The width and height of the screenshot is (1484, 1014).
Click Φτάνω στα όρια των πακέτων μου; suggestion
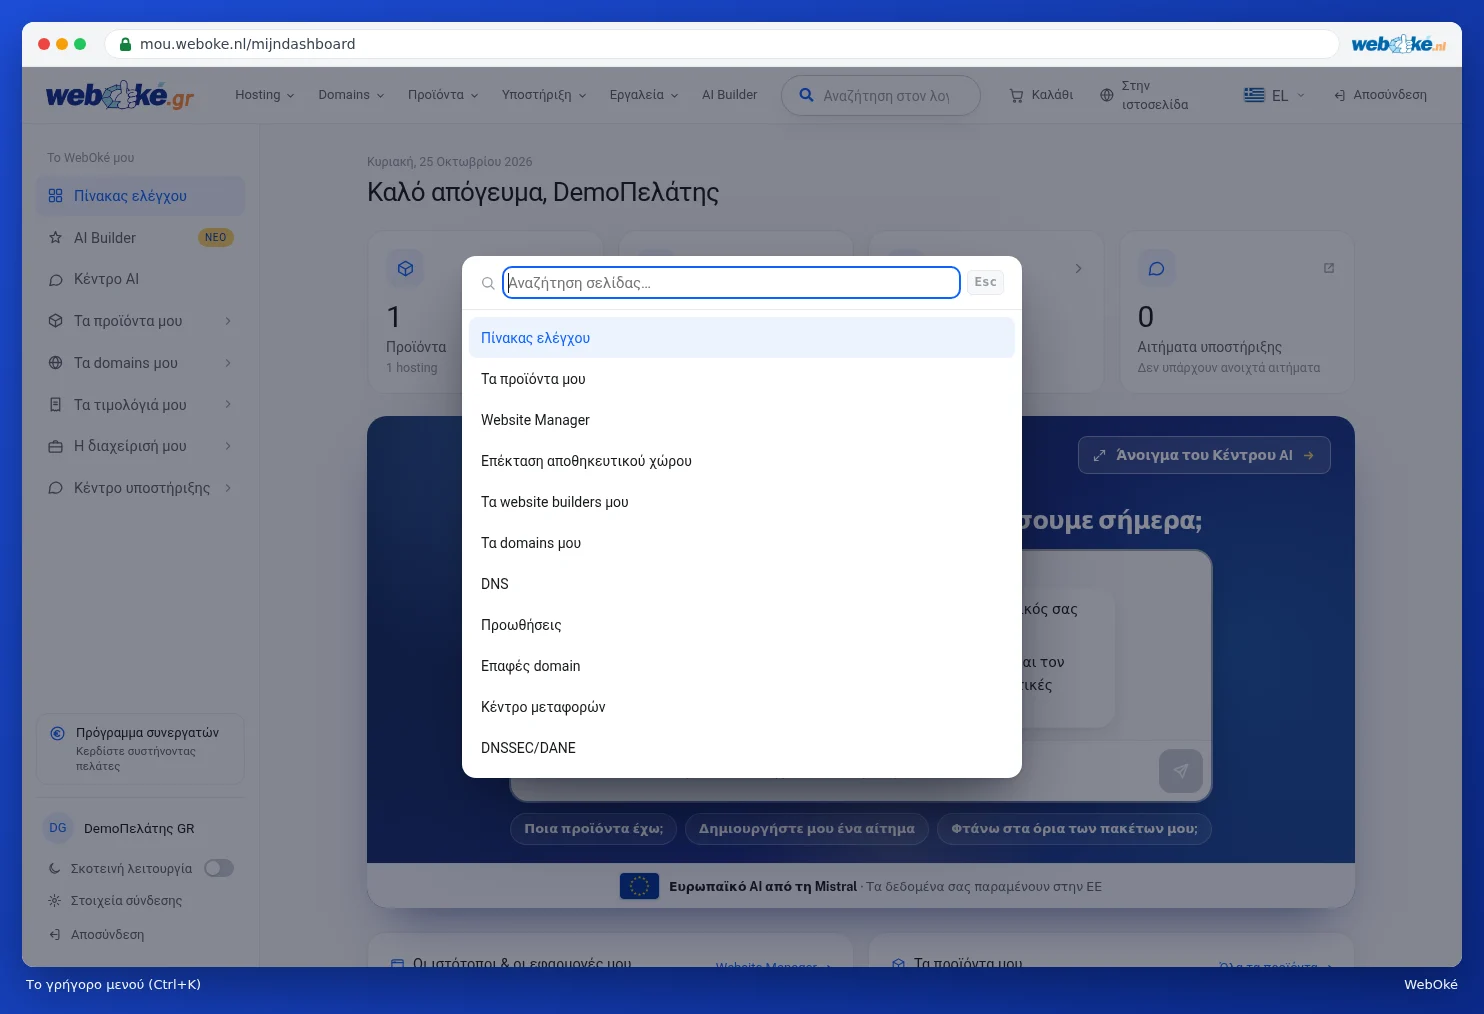click(1074, 829)
